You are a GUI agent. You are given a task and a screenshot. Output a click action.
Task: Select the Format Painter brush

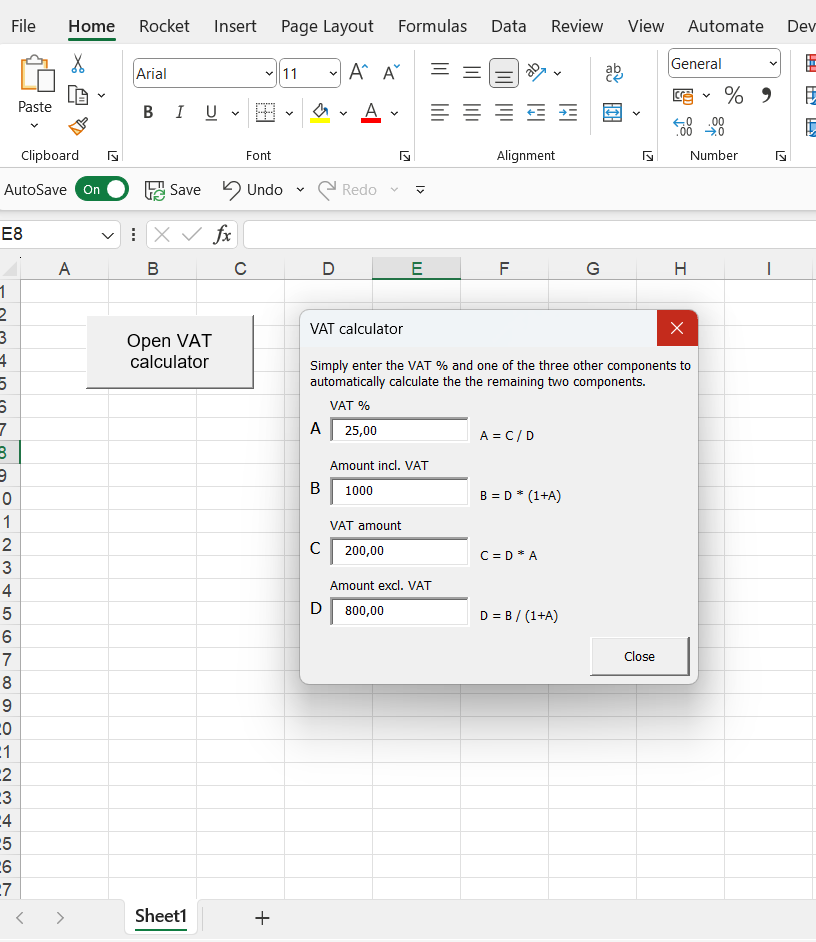[x=78, y=126]
